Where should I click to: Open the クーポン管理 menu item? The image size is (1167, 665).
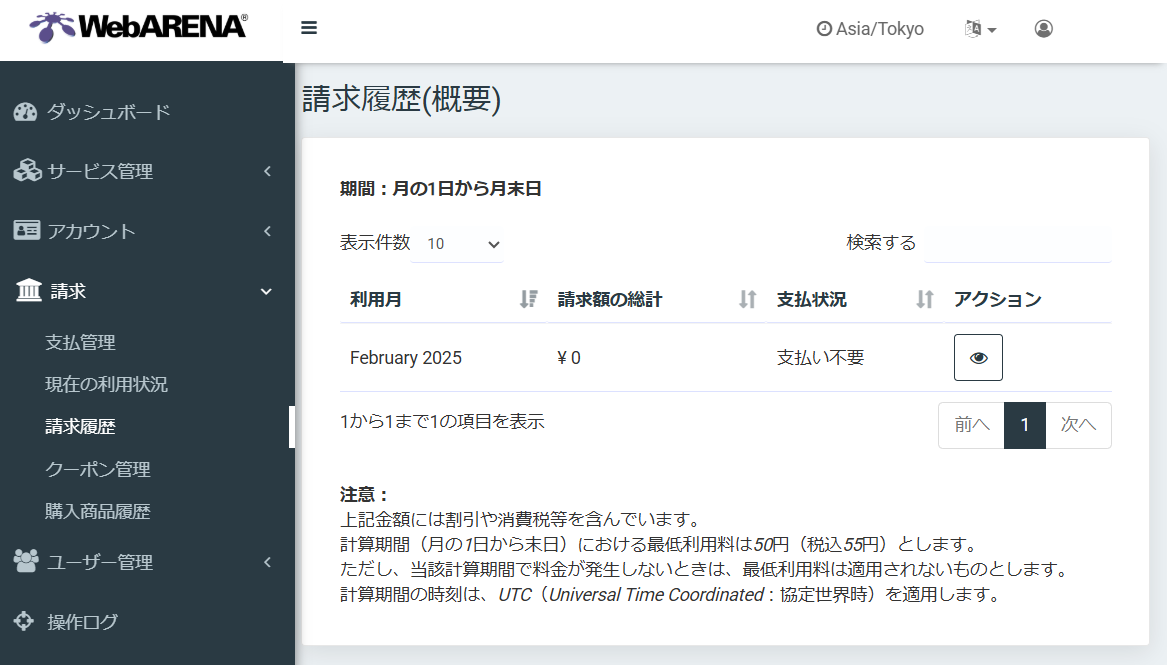click(98, 469)
